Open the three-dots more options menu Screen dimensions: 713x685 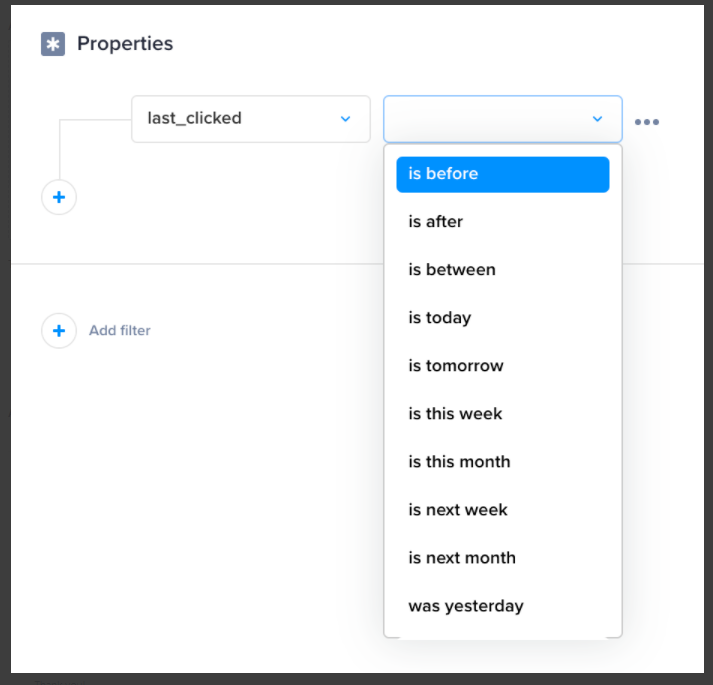(x=647, y=122)
